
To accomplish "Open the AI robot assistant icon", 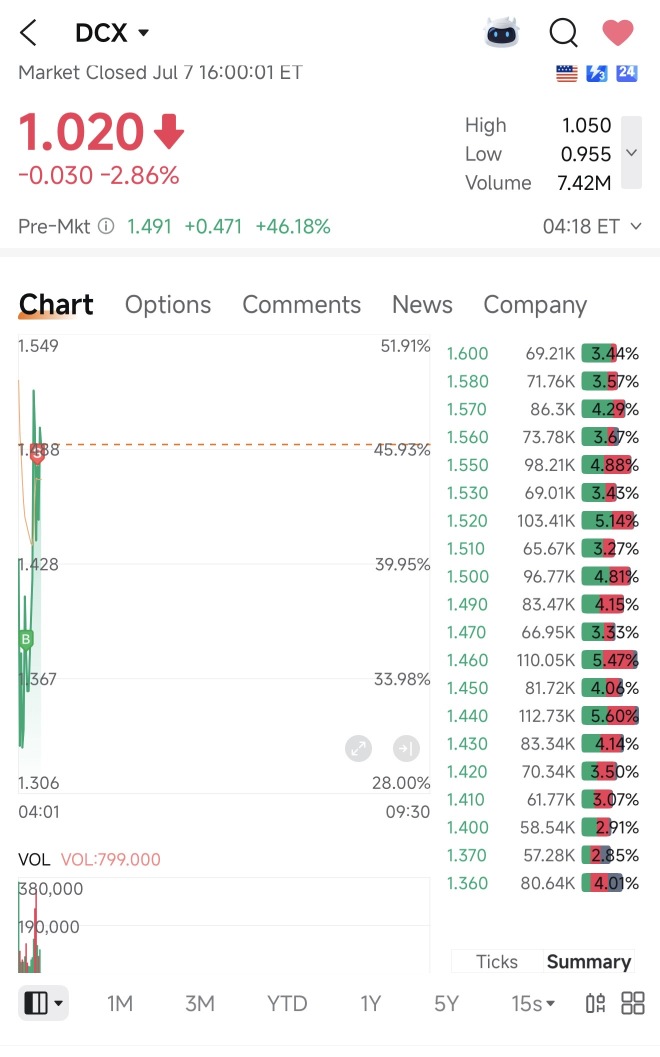I will tap(502, 32).
